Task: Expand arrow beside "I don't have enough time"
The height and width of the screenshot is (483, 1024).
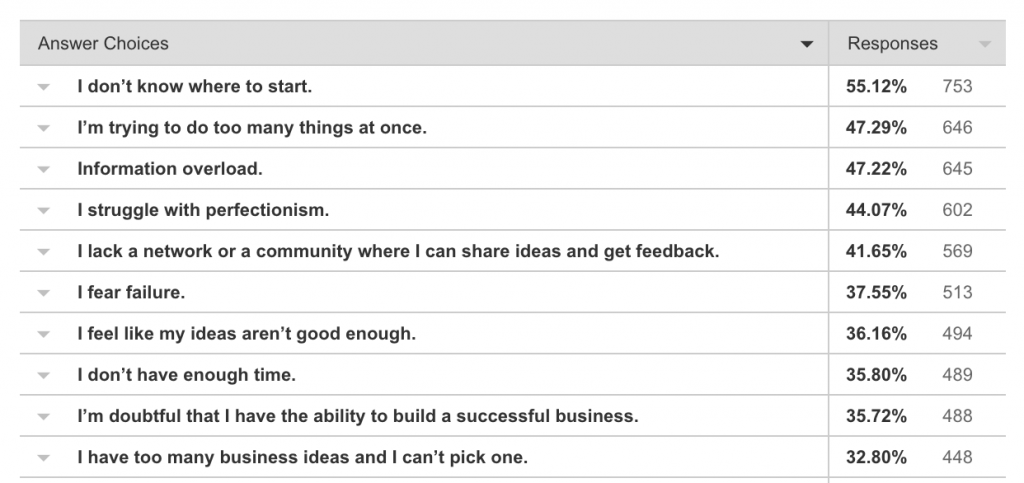Action: point(43,376)
